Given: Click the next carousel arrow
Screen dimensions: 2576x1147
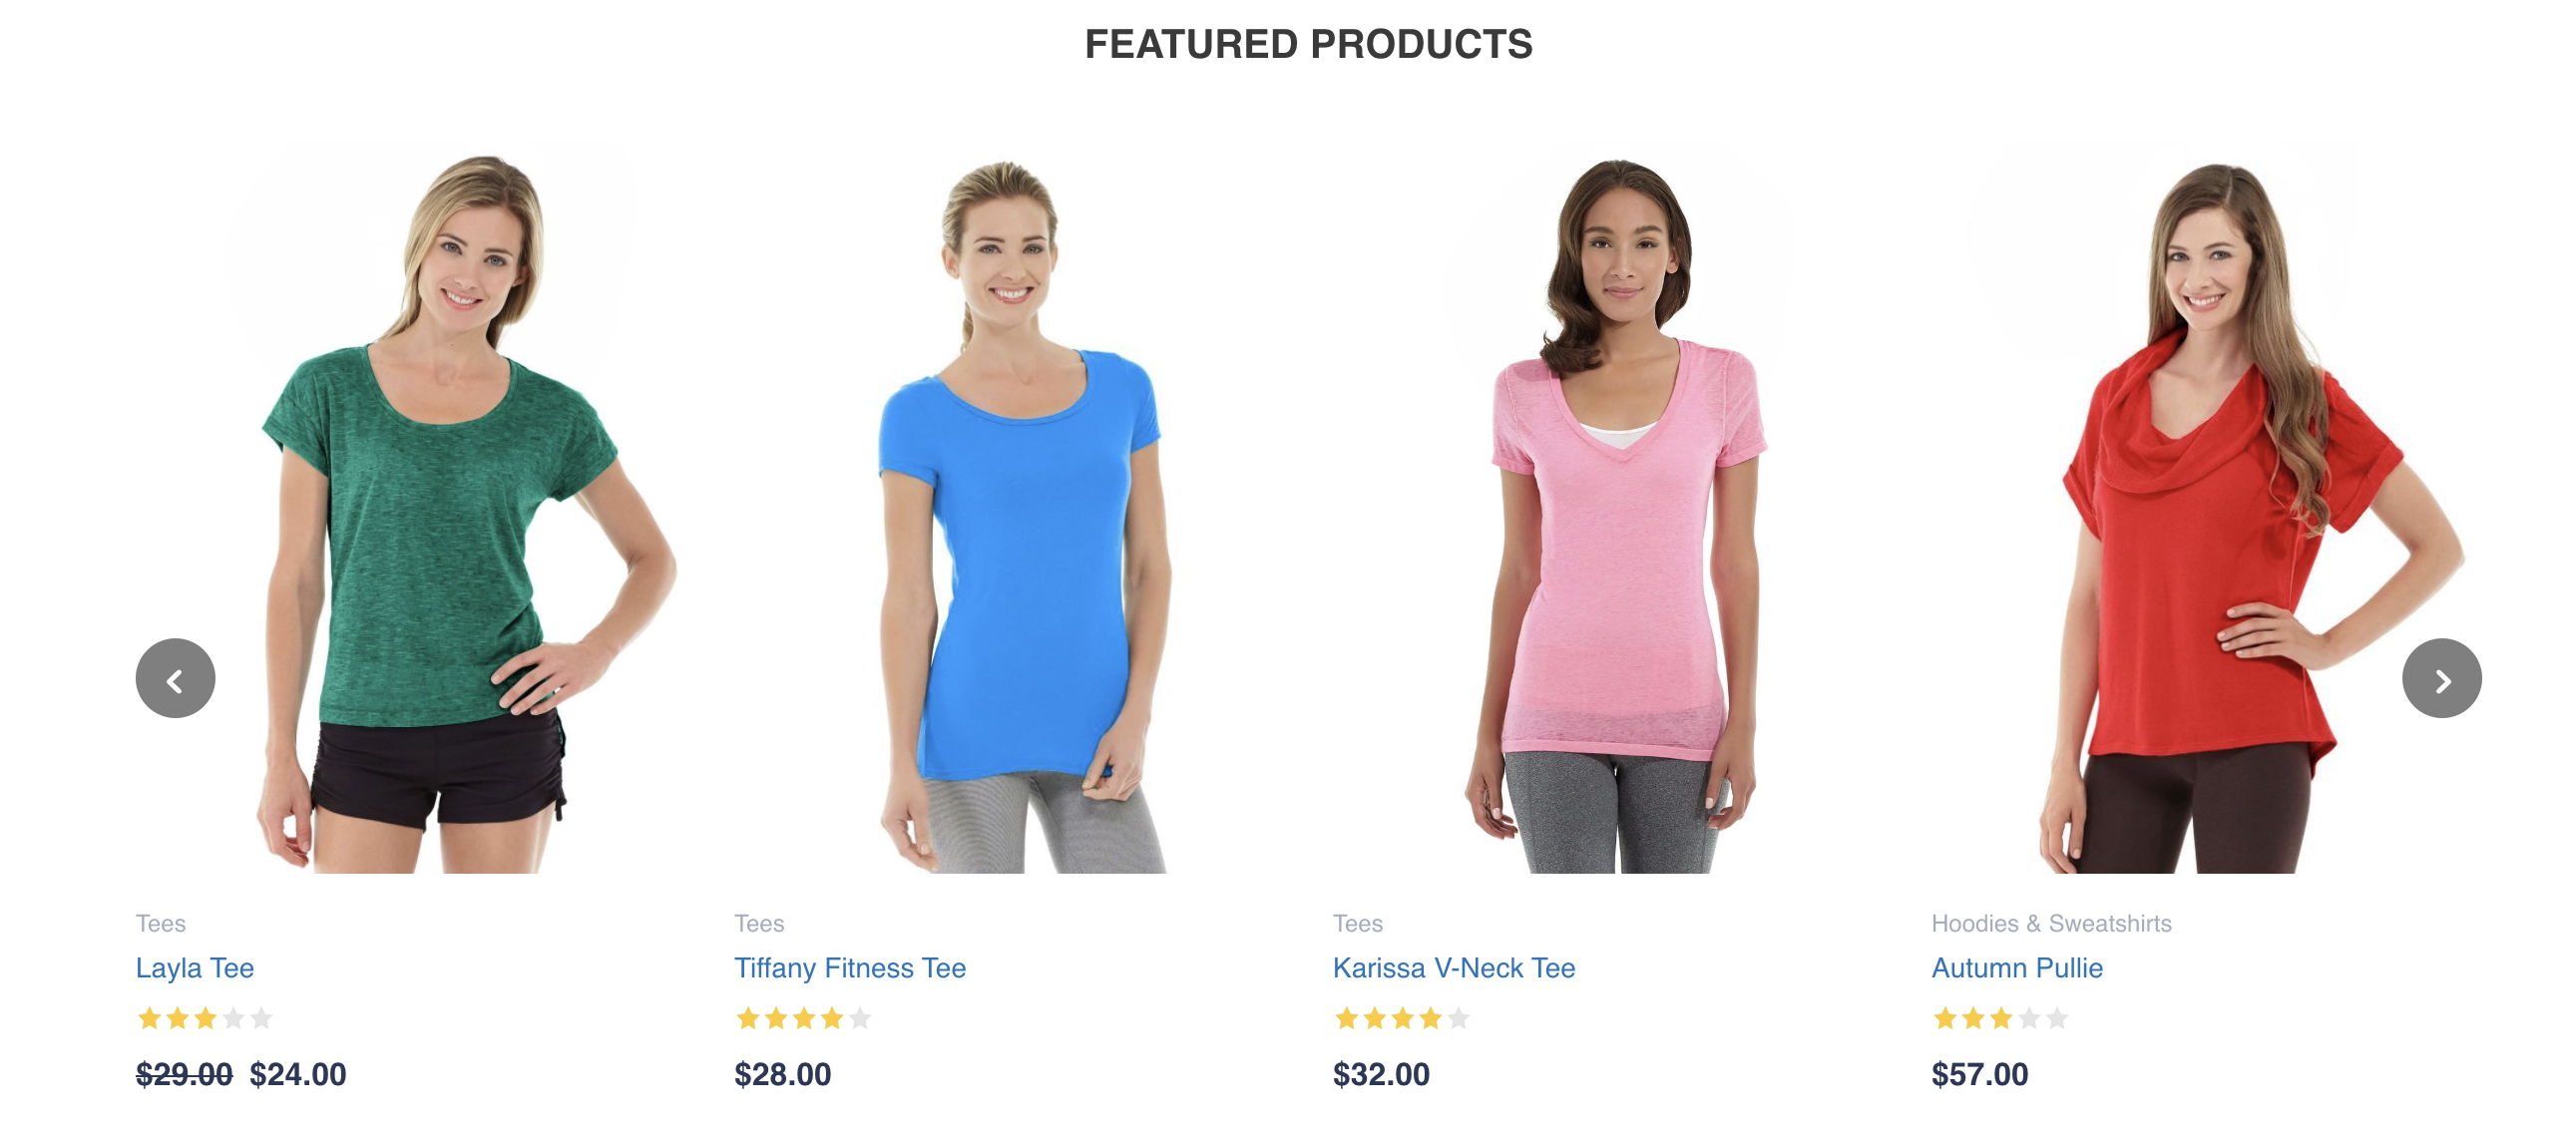Looking at the screenshot, I should coord(2441,678).
